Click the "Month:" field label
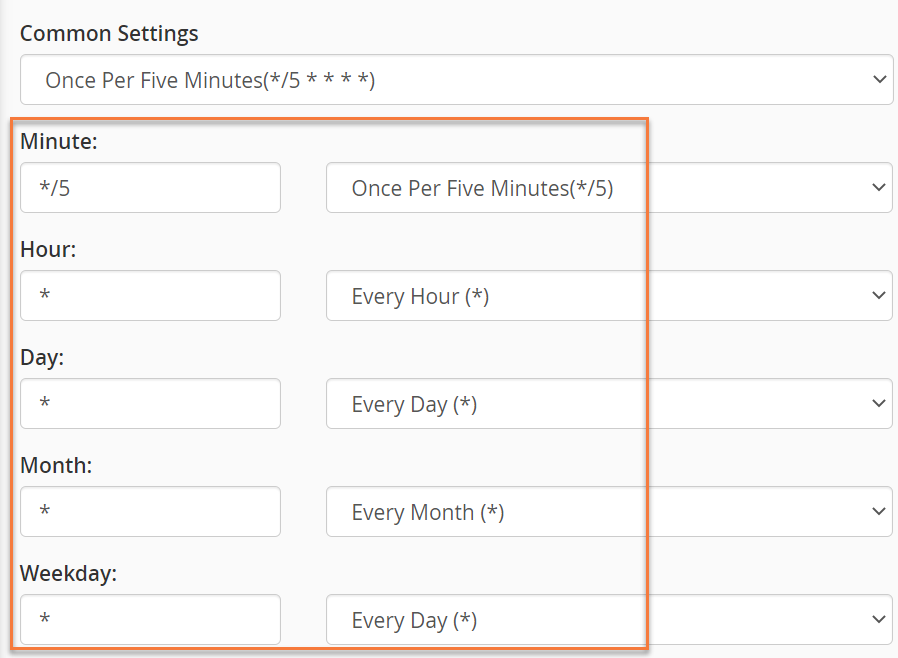The image size is (898, 658). 54,466
